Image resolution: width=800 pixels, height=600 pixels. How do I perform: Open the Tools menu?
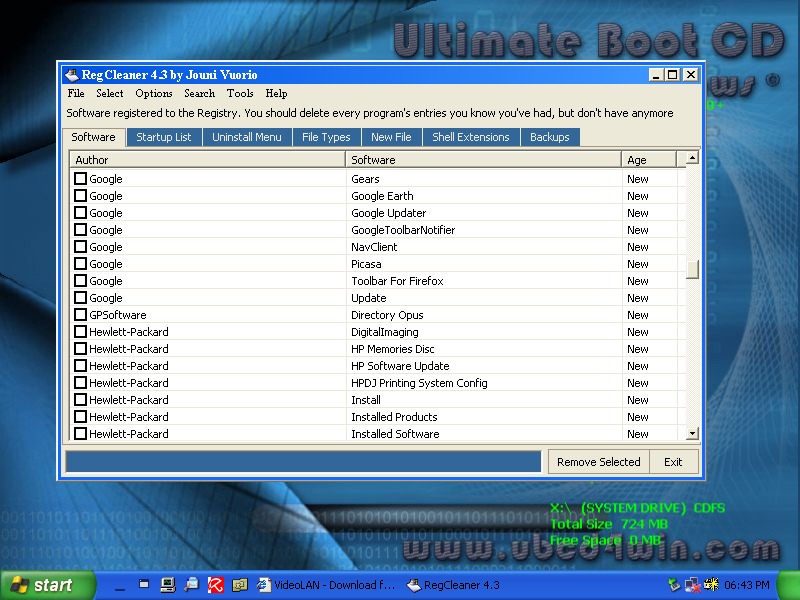240,93
